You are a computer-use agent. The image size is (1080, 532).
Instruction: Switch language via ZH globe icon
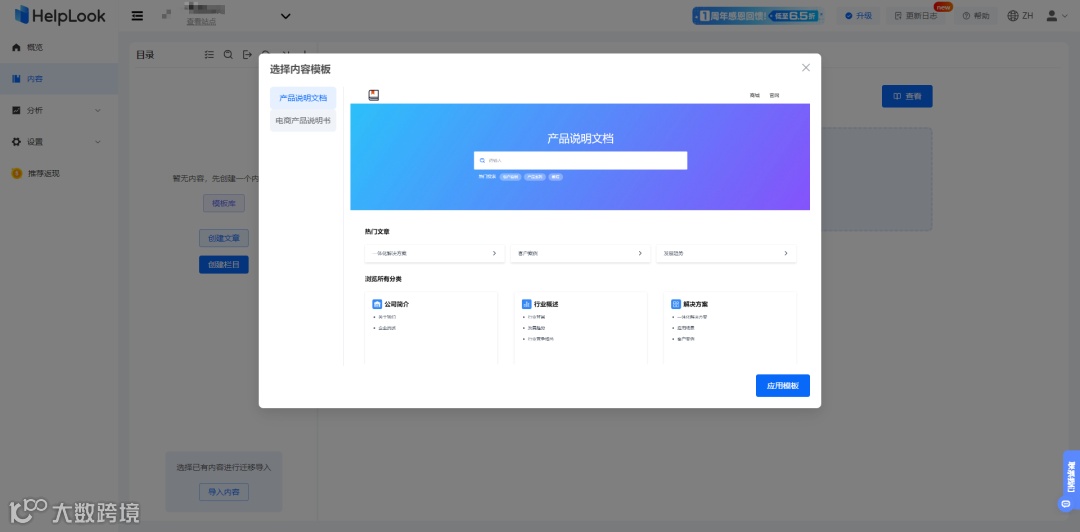coord(1020,16)
